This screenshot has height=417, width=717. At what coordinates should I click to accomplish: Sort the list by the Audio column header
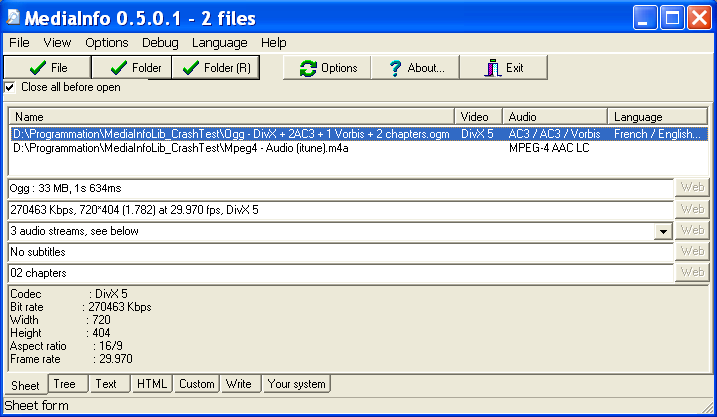coord(555,117)
